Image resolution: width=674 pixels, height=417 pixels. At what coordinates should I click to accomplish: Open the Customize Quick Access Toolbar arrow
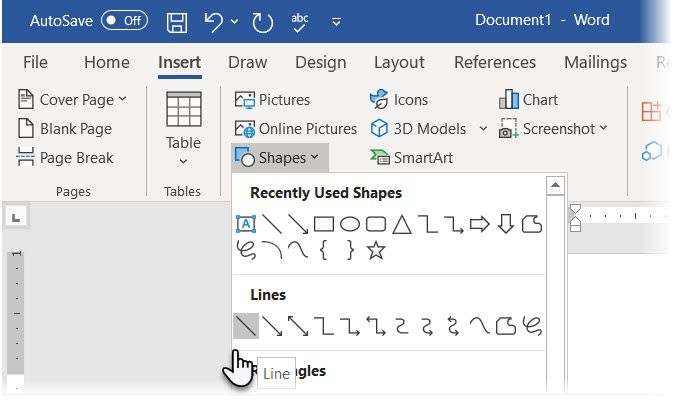coord(337,21)
